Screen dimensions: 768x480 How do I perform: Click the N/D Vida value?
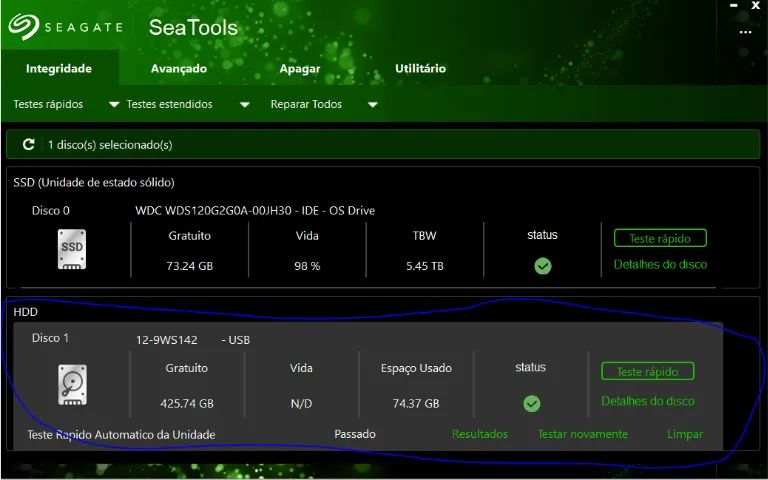301,404
